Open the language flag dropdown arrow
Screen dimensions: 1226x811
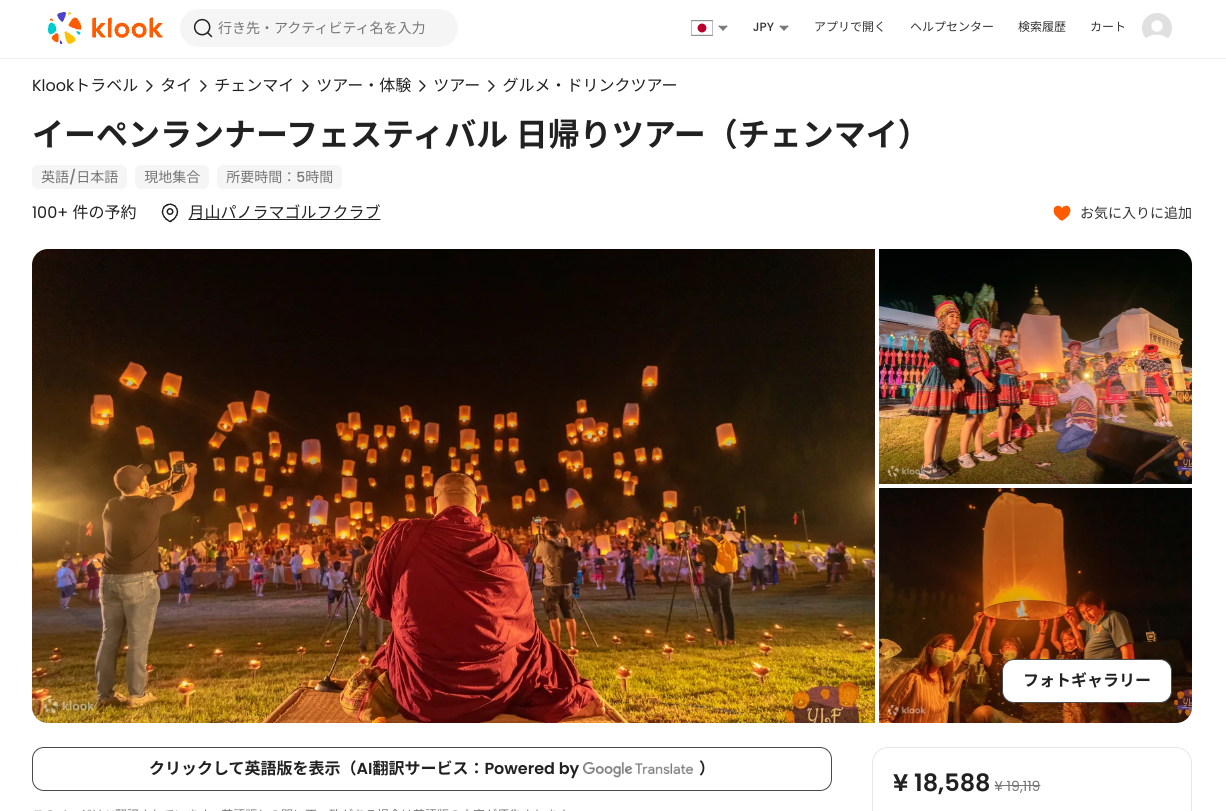(x=723, y=28)
